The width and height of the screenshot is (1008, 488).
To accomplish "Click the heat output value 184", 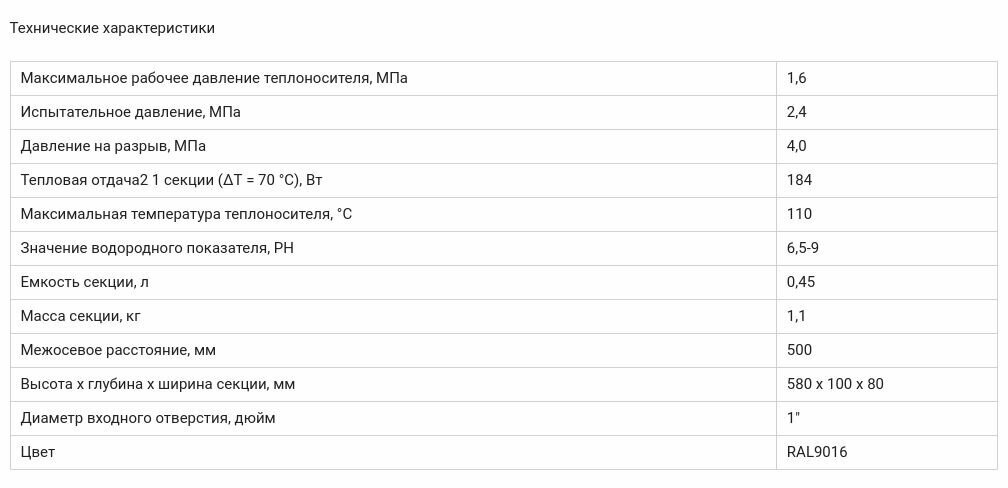I will tap(799, 180).
